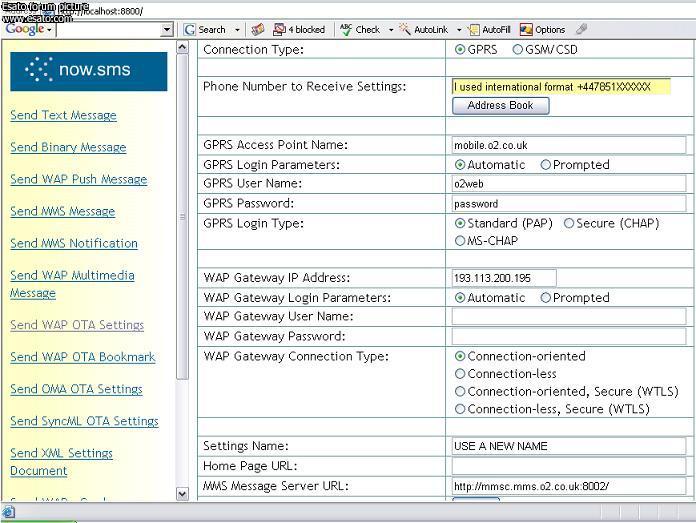Select GSM/CSD connection type
The image size is (696, 523).
click(x=518, y=49)
